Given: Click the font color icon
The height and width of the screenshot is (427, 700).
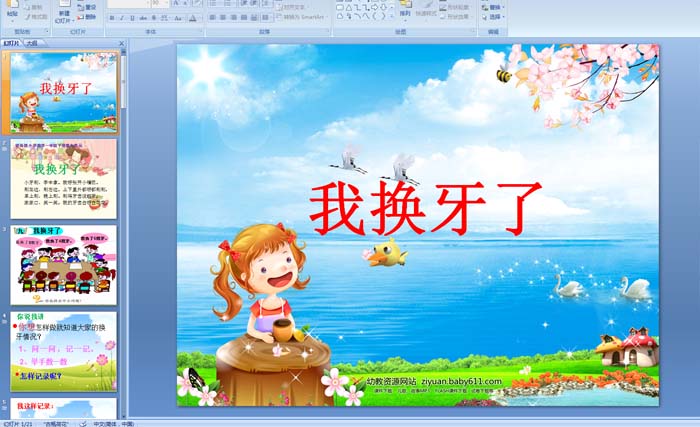Looking at the screenshot, I should click(x=190, y=18).
